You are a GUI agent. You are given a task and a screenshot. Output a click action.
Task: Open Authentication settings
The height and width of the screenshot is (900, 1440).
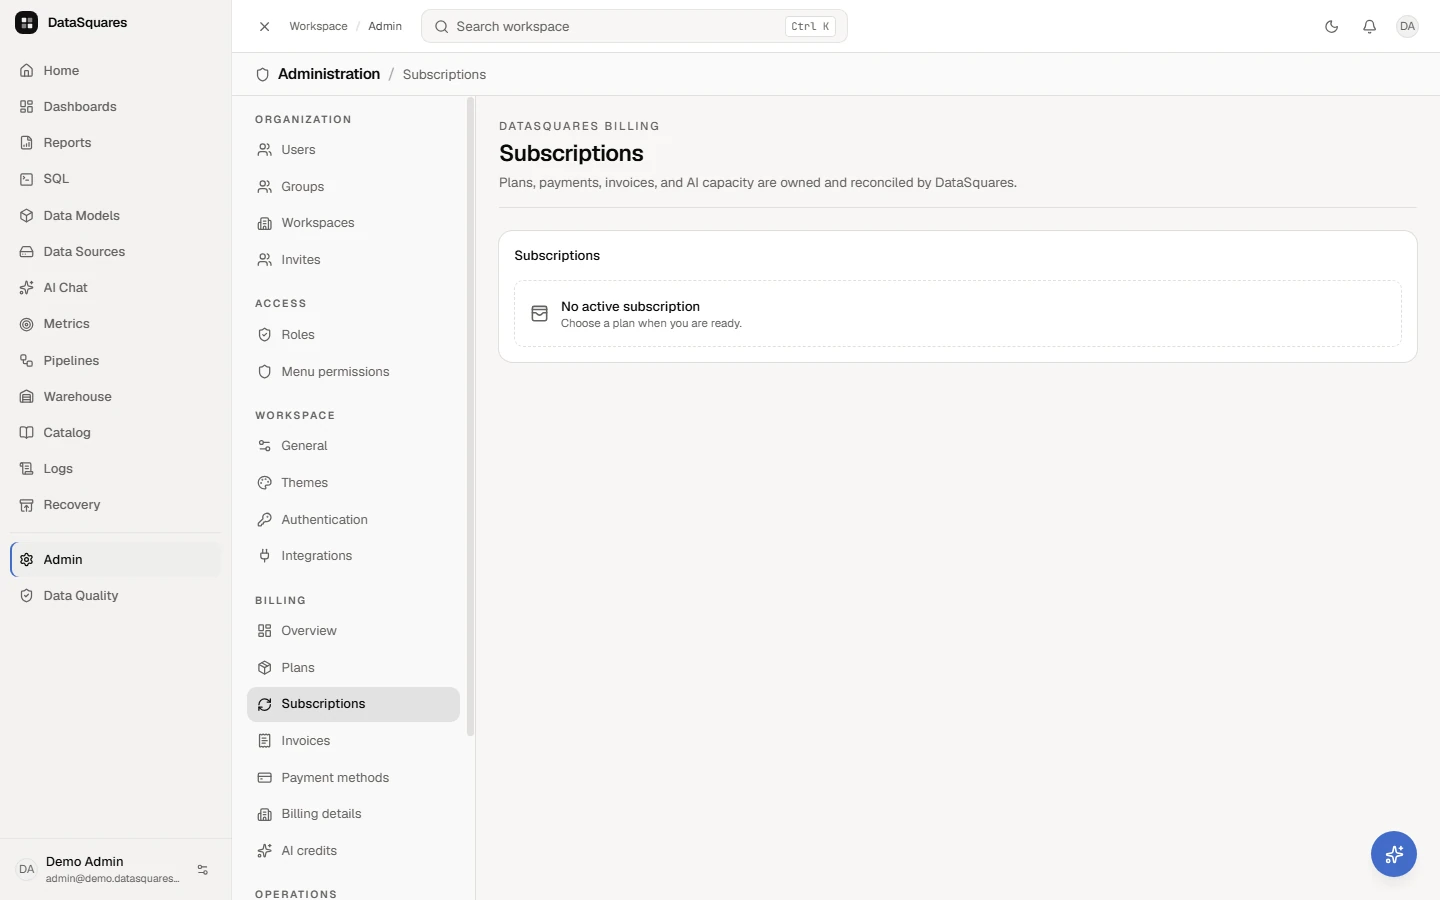(353, 520)
